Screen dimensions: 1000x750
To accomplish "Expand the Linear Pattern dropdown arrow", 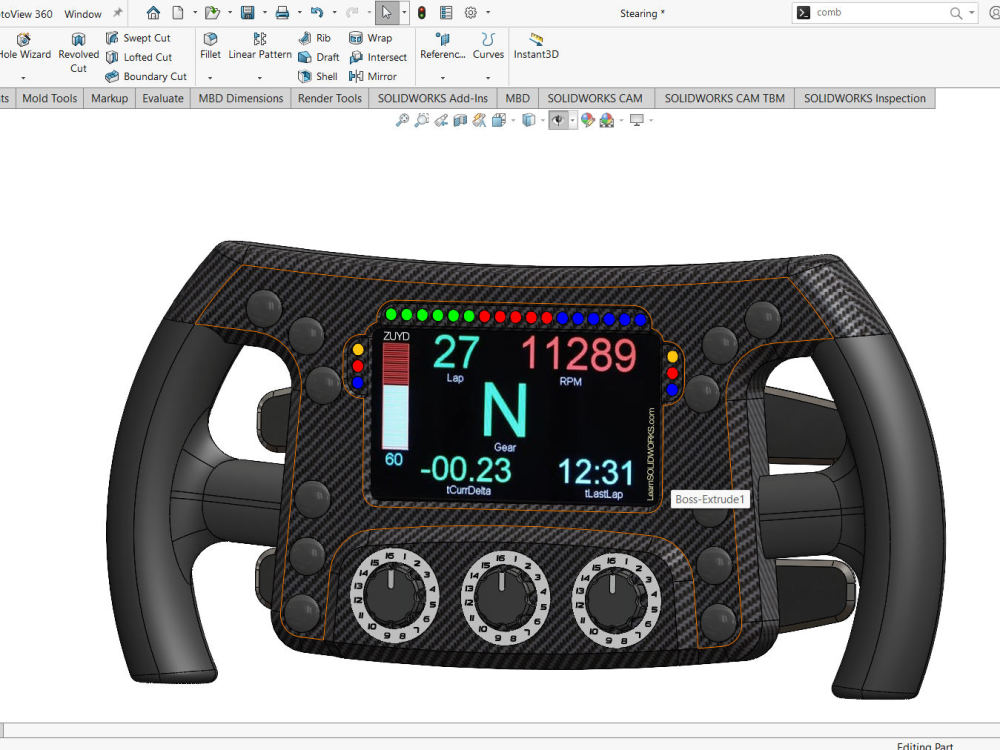I will 260,78.
